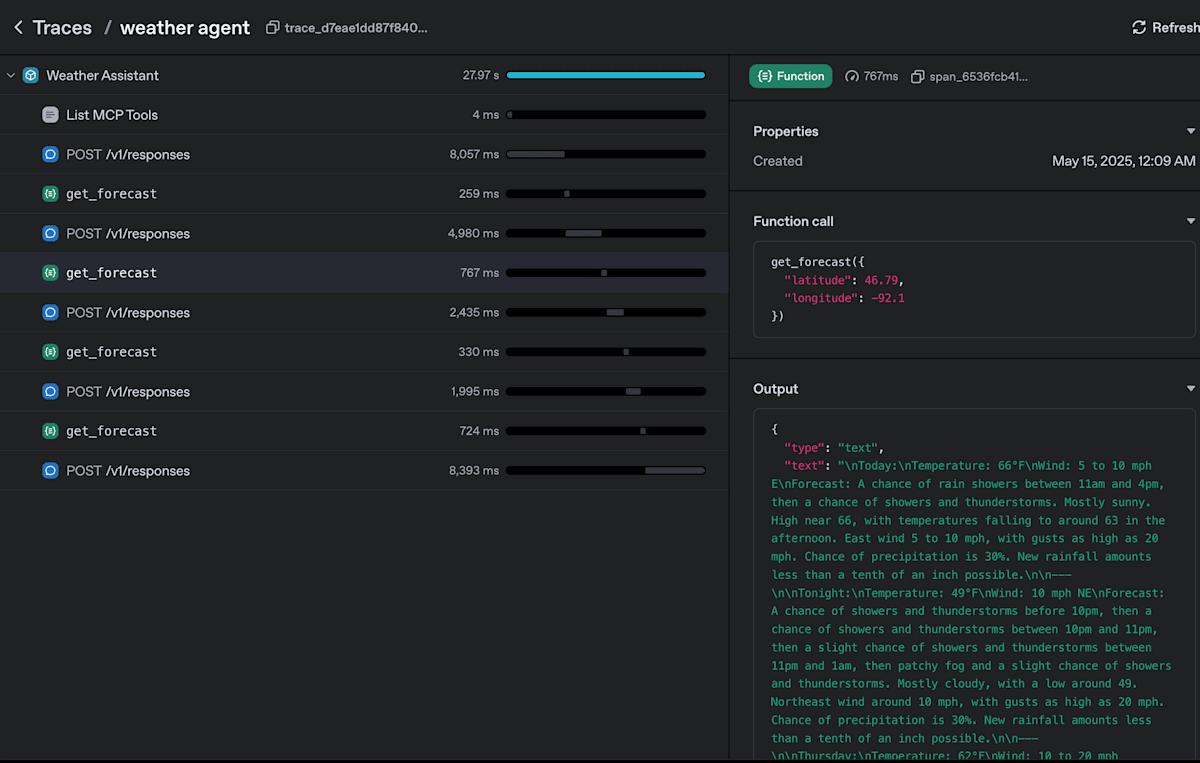The height and width of the screenshot is (763, 1200).
Task: Click the weather agent title text
Action: coord(185,28)
